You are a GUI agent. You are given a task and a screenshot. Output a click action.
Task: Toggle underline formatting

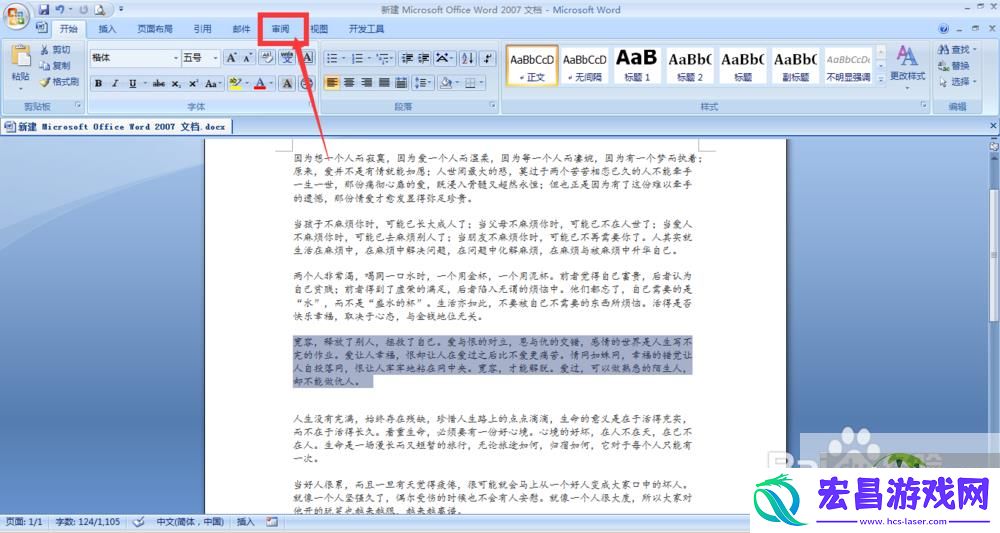[132, 84]
